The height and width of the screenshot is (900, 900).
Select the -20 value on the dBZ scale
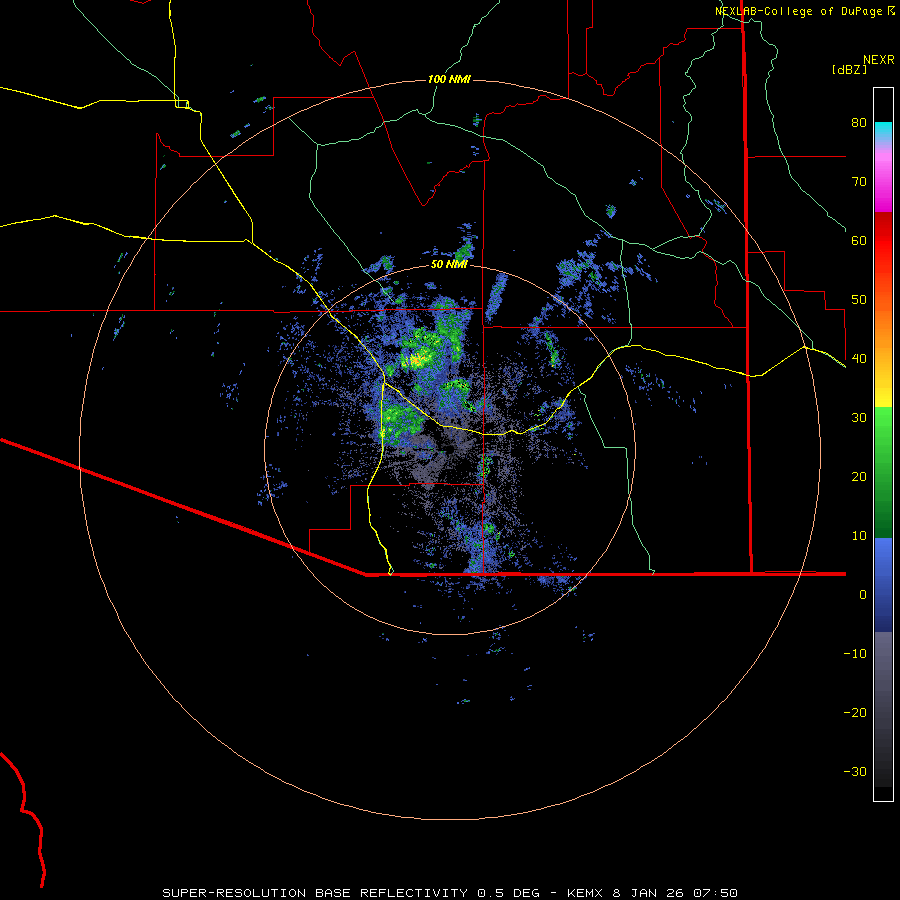click(855, 712)
